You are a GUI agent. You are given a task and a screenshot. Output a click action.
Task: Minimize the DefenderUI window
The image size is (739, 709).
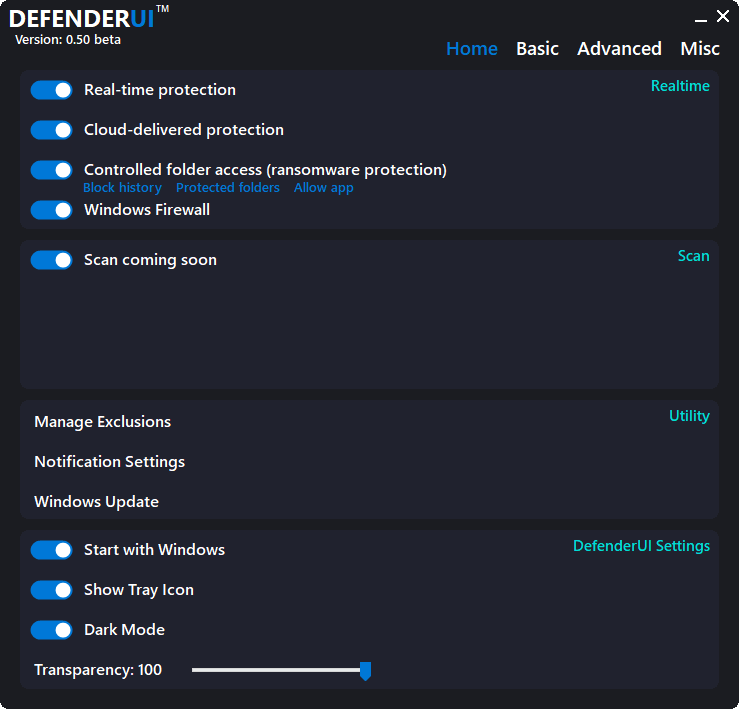point(701,20)
